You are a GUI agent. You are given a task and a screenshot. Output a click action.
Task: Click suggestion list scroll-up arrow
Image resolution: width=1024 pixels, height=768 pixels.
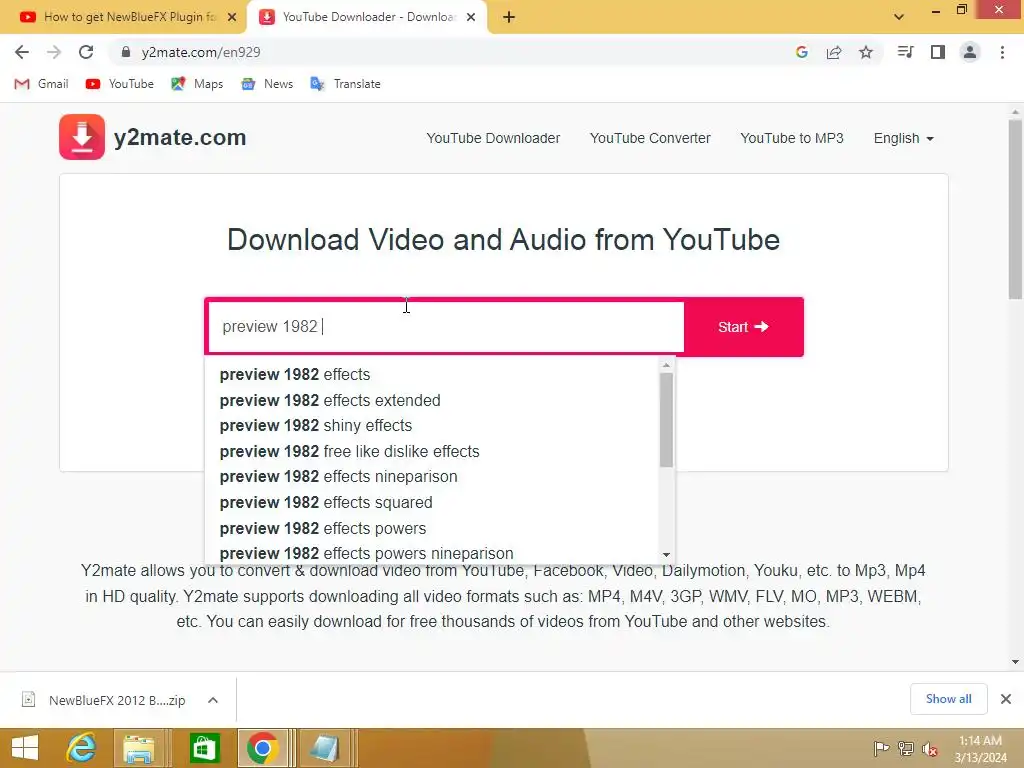point(666,365)
